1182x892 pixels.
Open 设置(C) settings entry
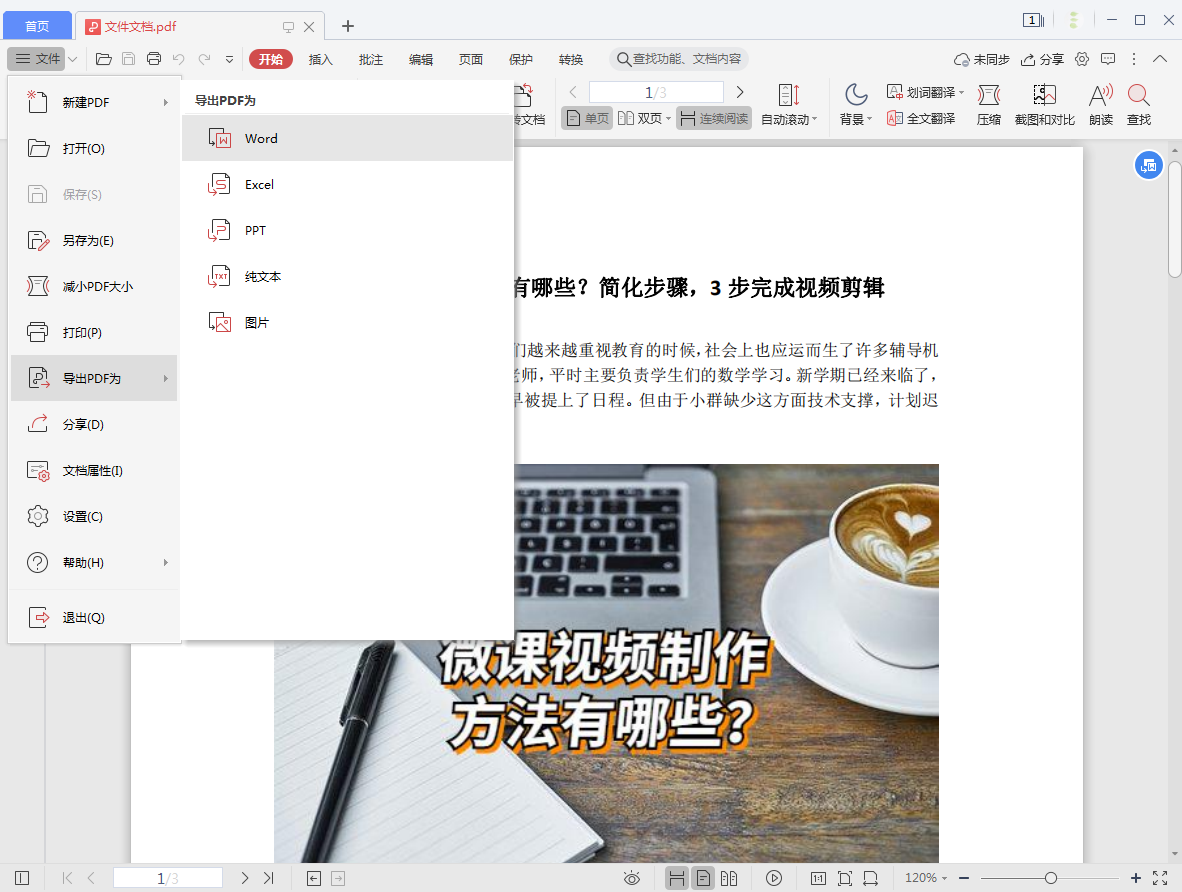94,516
